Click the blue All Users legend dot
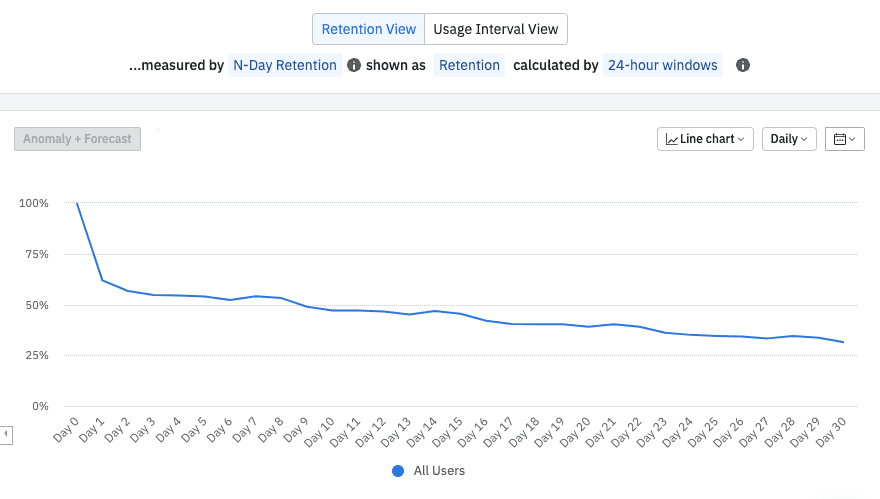 click(x=398, y=471)
